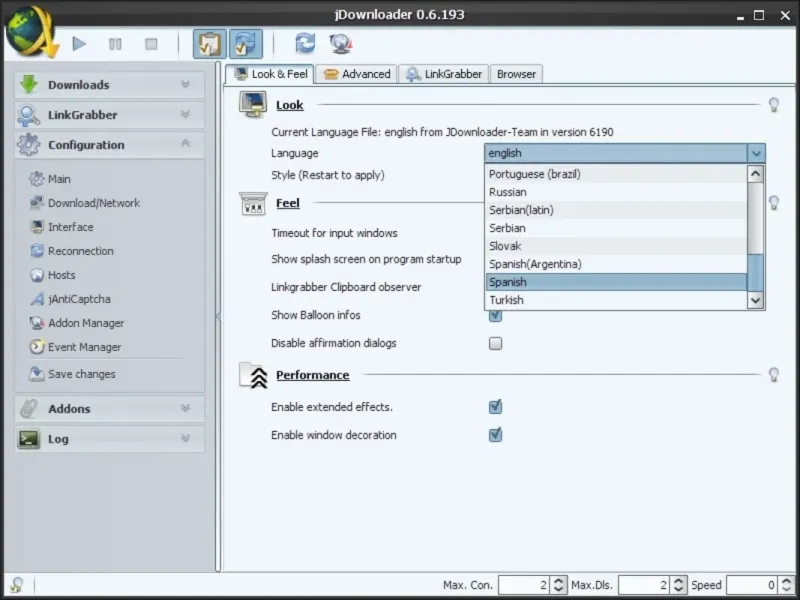
Task: Select the highlighted Spanish language entry
Action: point(616,282)
